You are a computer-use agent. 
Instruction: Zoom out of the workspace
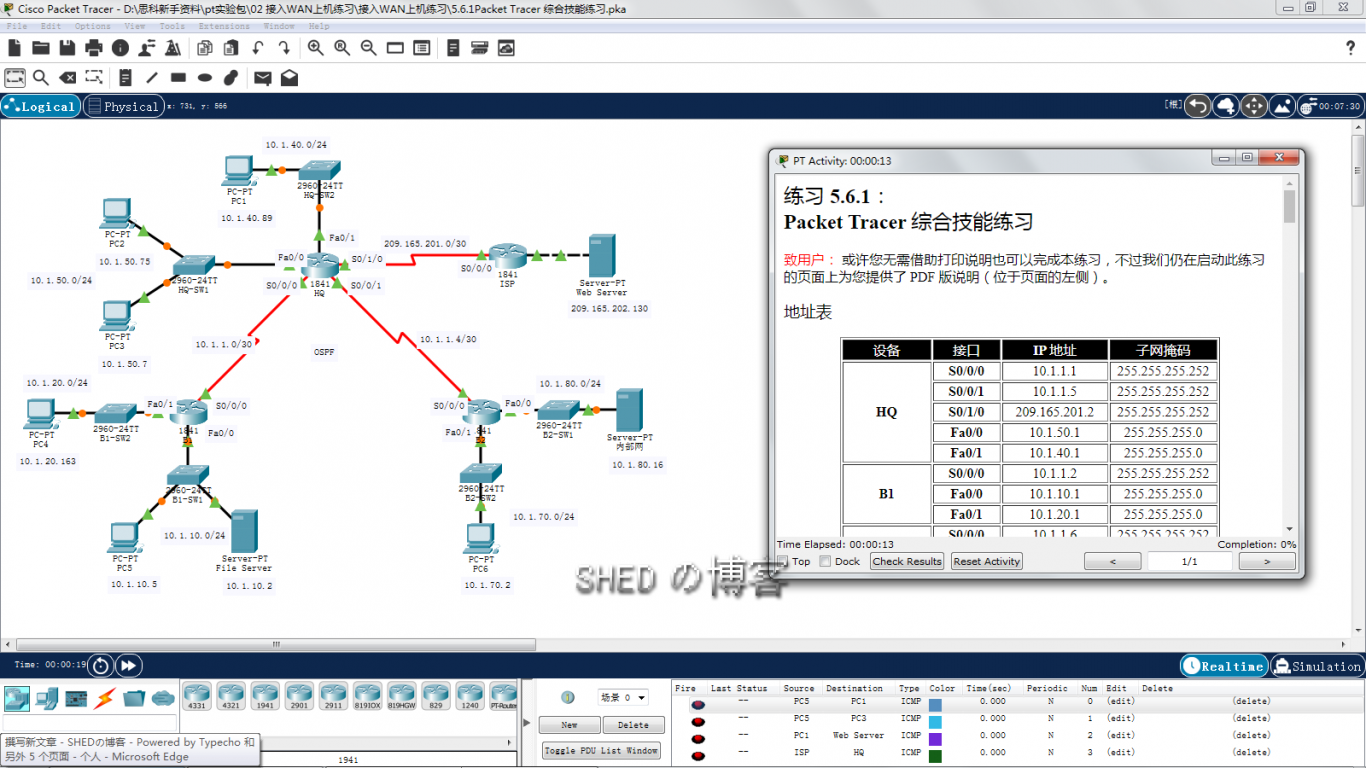click(x=368, y=47)
